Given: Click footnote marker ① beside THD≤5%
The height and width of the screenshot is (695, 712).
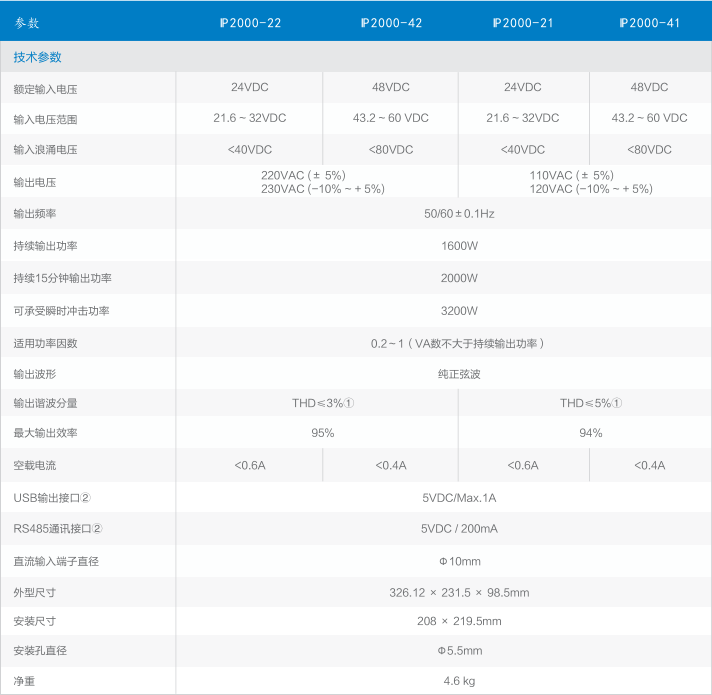Looking at the screenshot, I should [x=617, y=403].
